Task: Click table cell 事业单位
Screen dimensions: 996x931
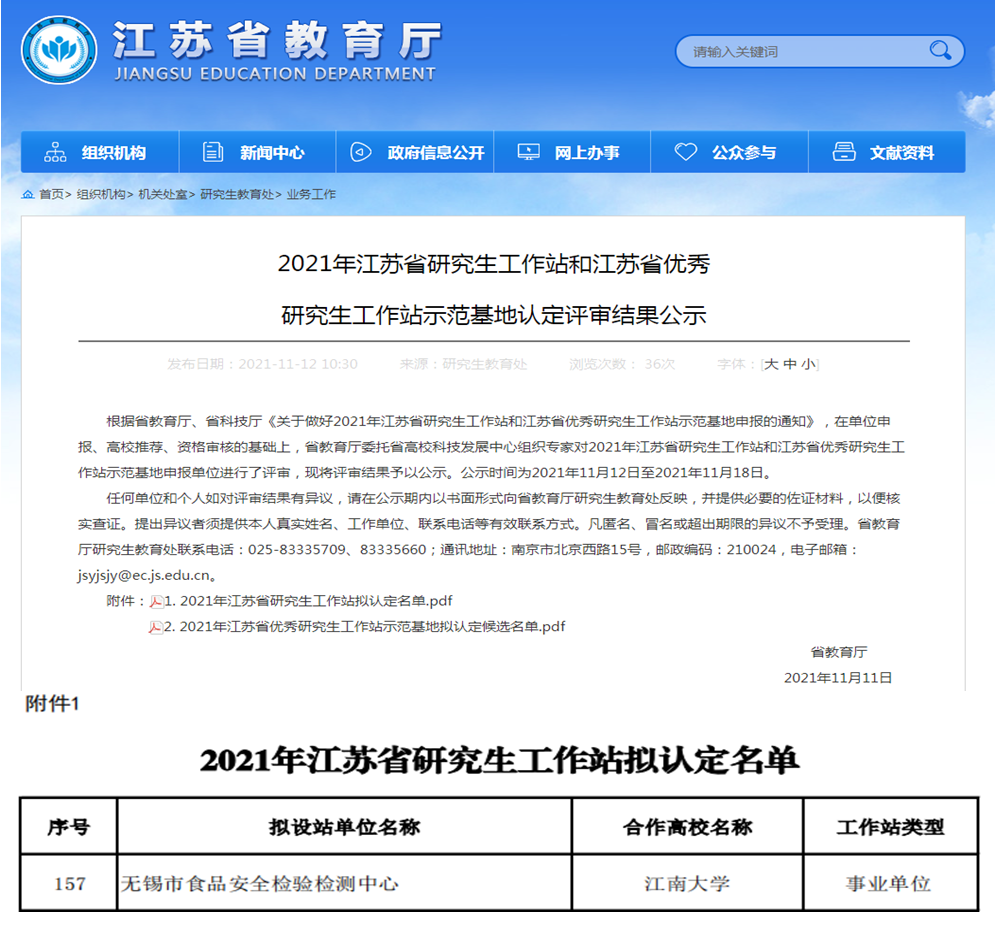Action: pos(889,883)
